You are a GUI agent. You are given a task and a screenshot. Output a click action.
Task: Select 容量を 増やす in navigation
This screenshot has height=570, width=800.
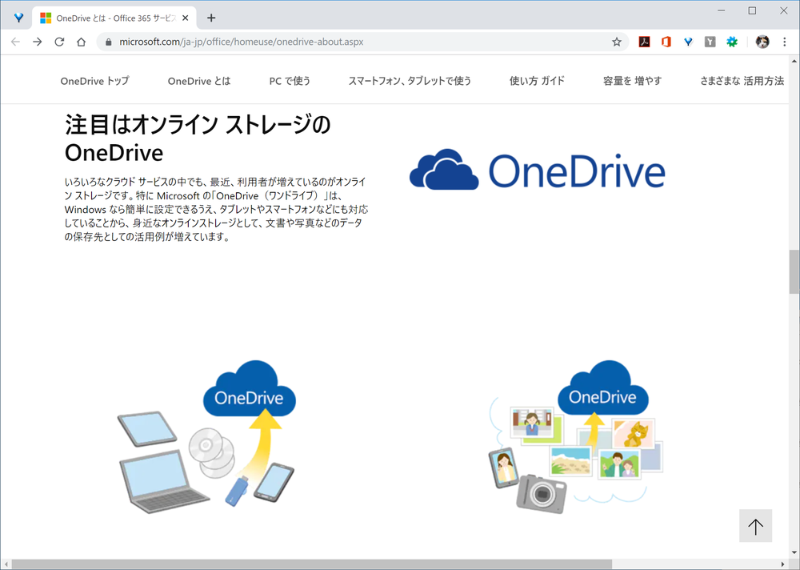tap(632, 81)
